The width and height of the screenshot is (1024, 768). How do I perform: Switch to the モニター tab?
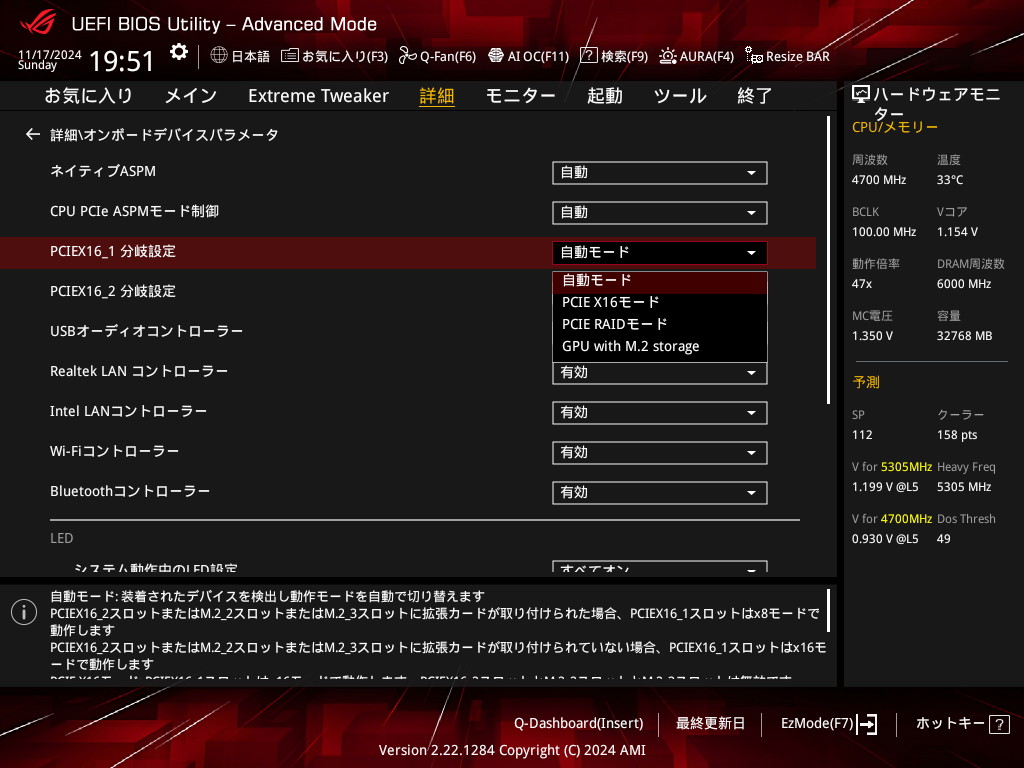pos(520,96)
